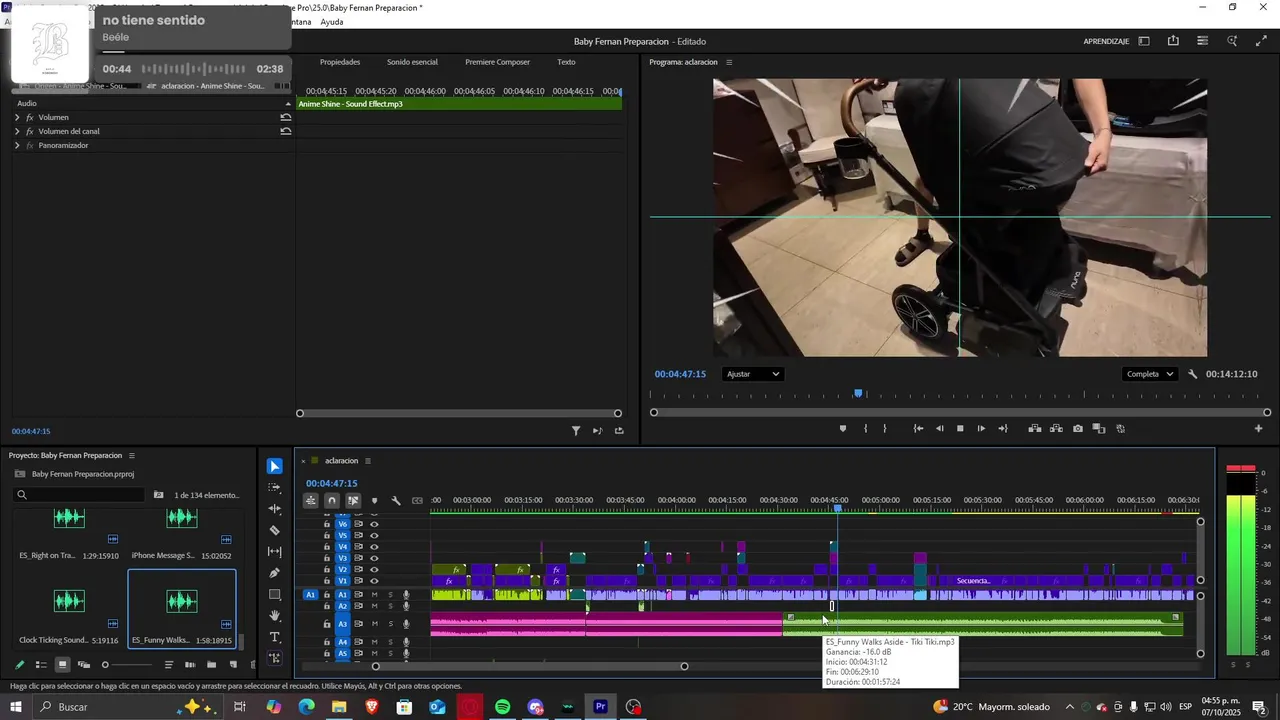Image resolution: width=1280 pixels, height=720 pixels.
Task: Click Mark In bracket in Program monitor
Action: [x=866, y=428]
